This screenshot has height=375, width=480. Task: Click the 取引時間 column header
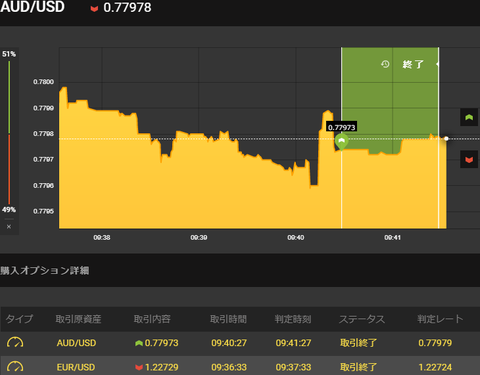coord(228,319)
